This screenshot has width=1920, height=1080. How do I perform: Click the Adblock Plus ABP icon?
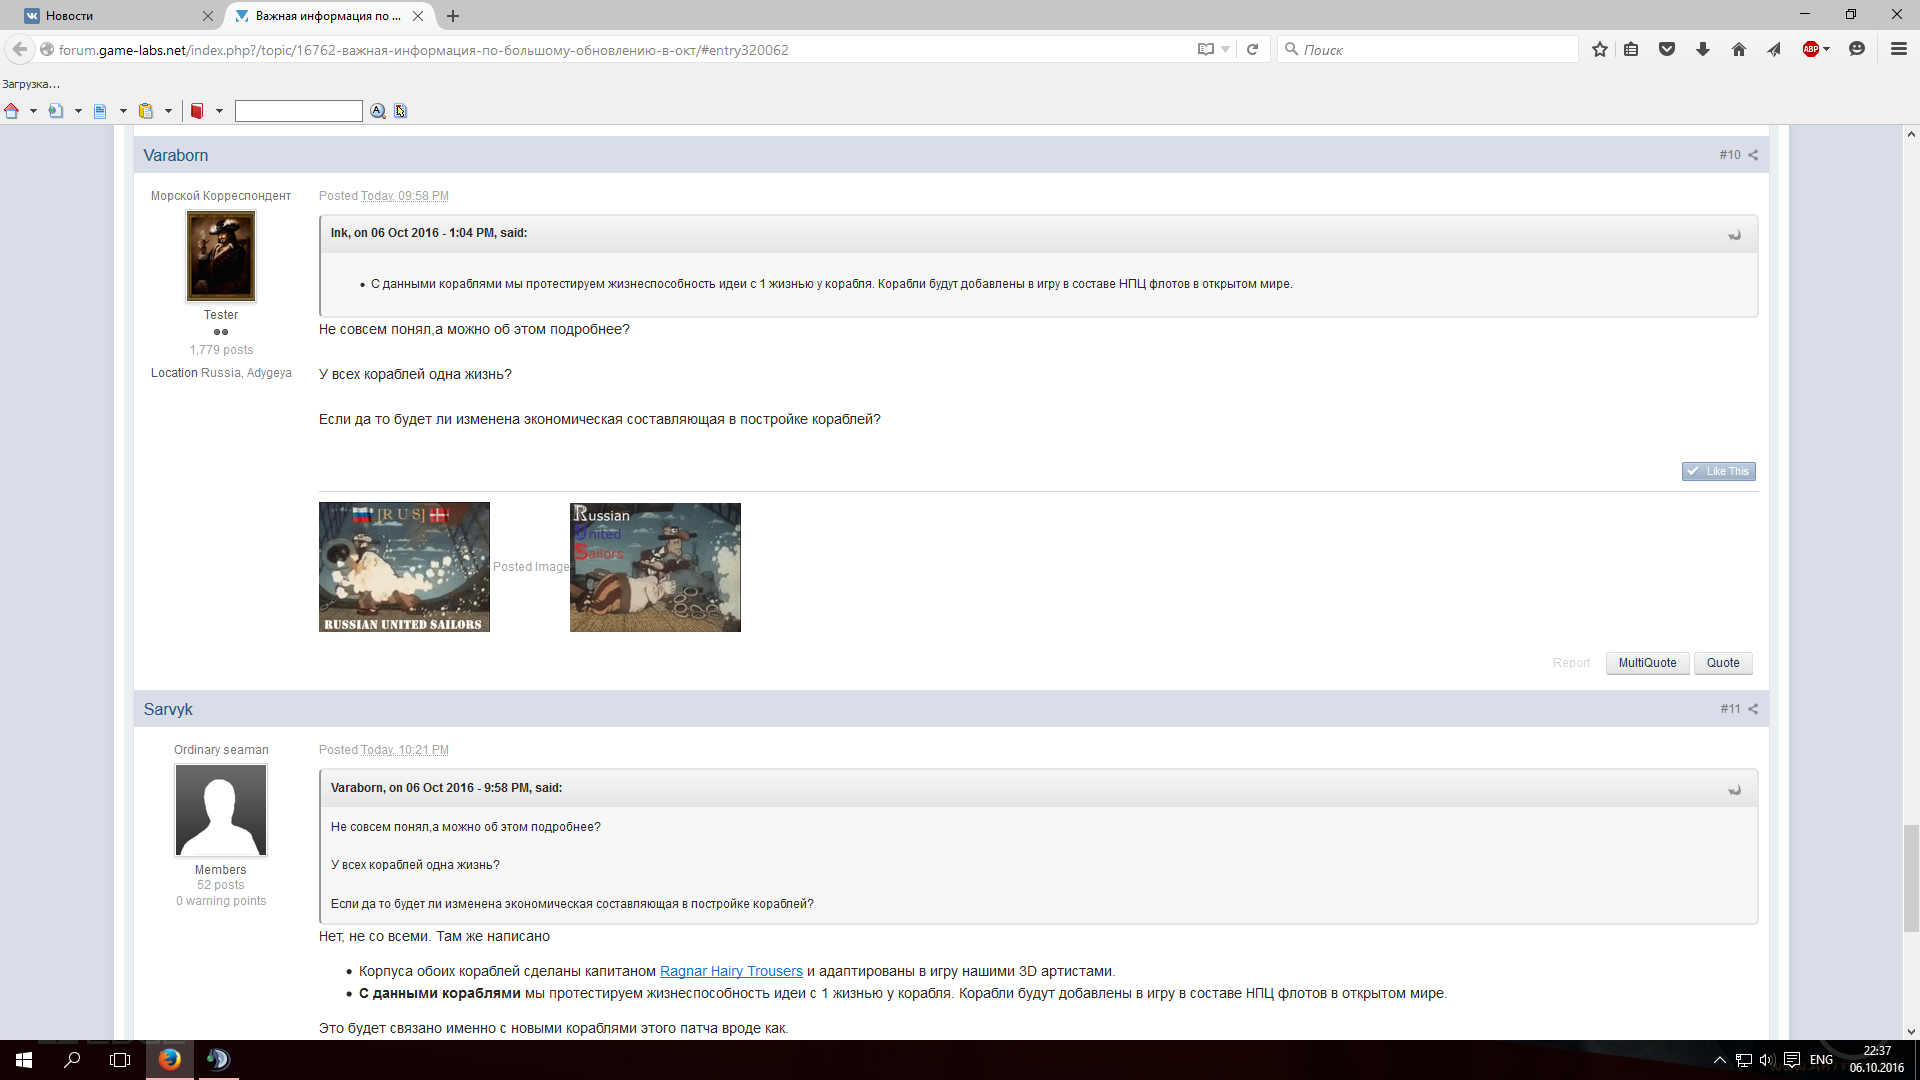pos(1810,50)
